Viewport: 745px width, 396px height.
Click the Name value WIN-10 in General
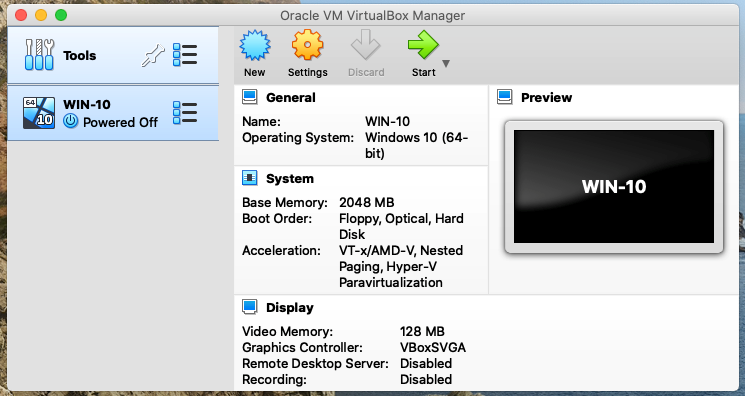(x=387, y=121)
